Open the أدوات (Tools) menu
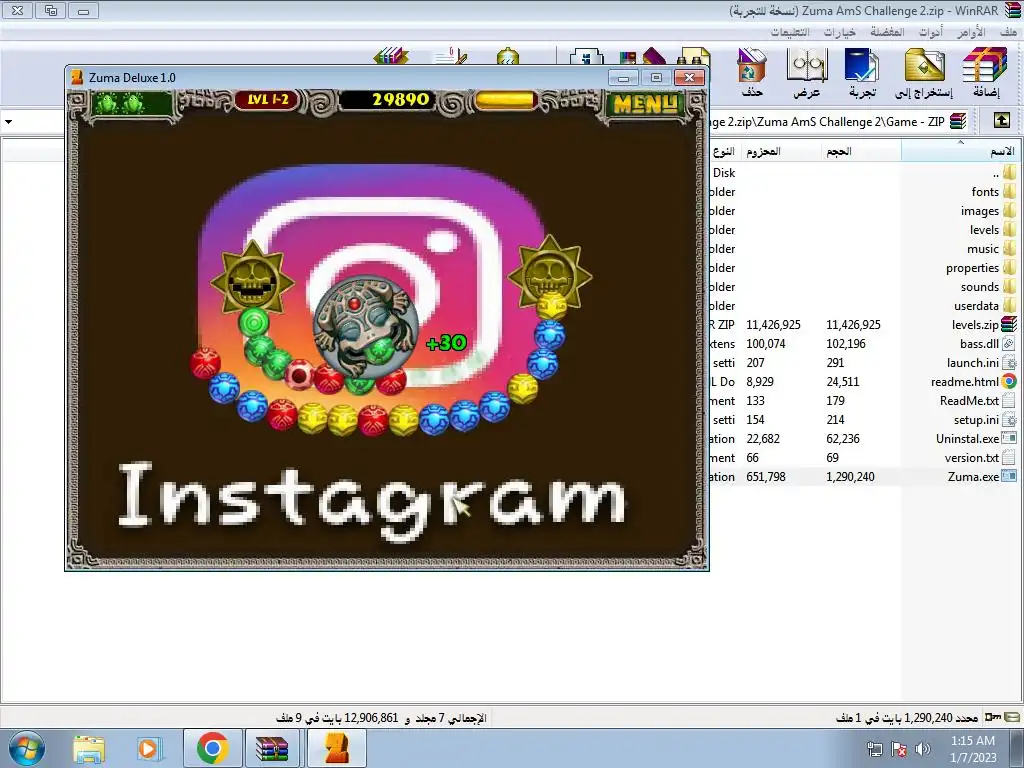Image resolution: width=1024 pixels, height=768 pixels. point(931,31)
